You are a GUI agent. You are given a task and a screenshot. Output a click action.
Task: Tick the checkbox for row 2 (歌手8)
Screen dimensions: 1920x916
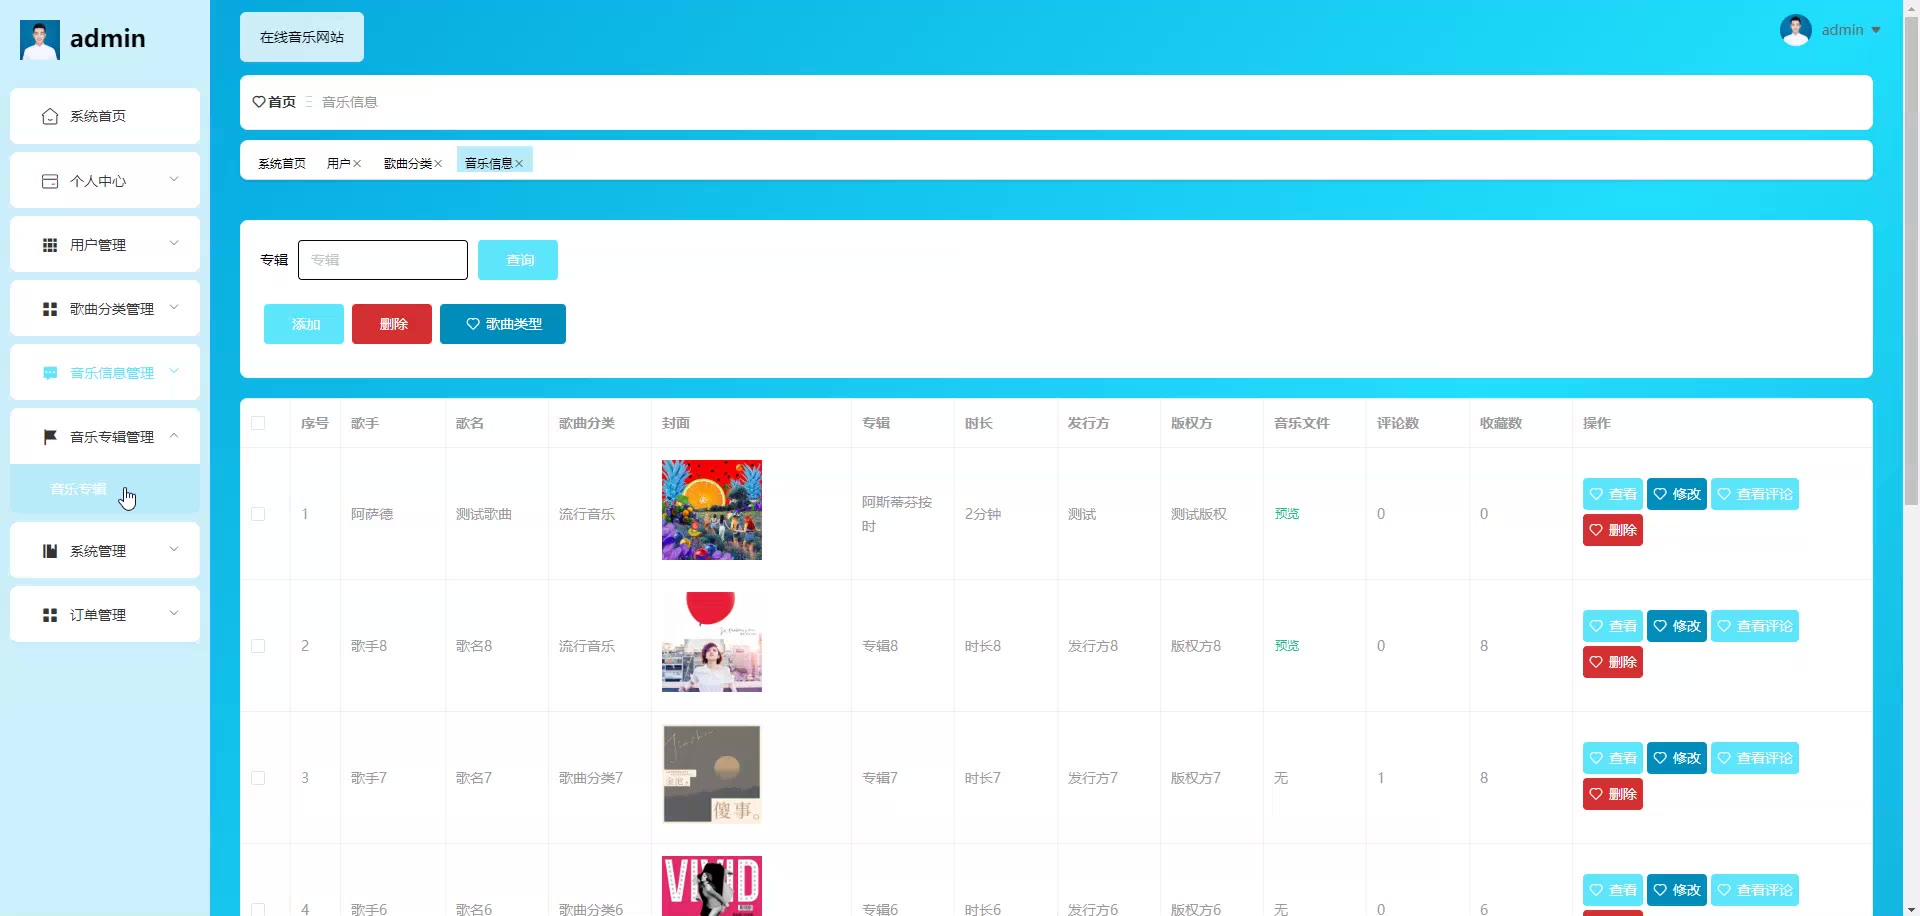258,646
